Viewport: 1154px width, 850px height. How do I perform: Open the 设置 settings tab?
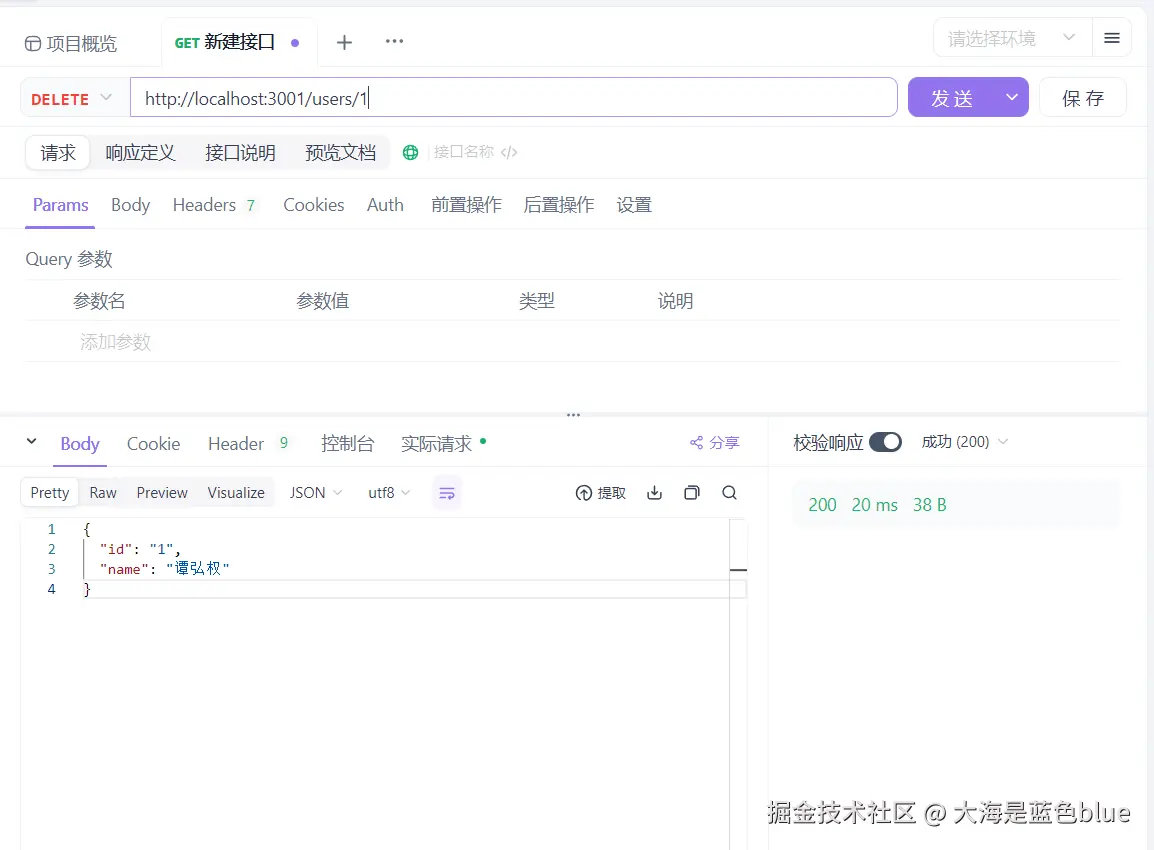pyautogui.click(x=634, y=205)
